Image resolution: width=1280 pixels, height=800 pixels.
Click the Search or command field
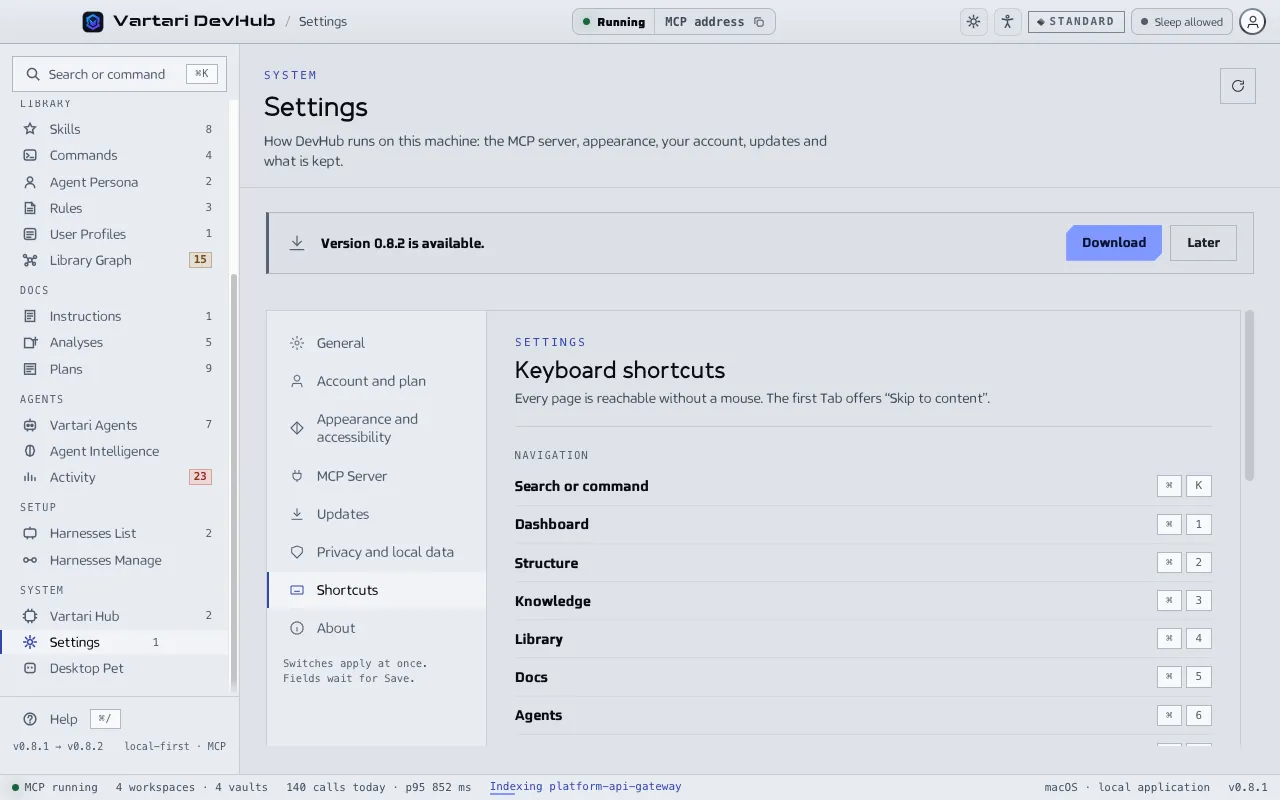[x=119, y=74]
